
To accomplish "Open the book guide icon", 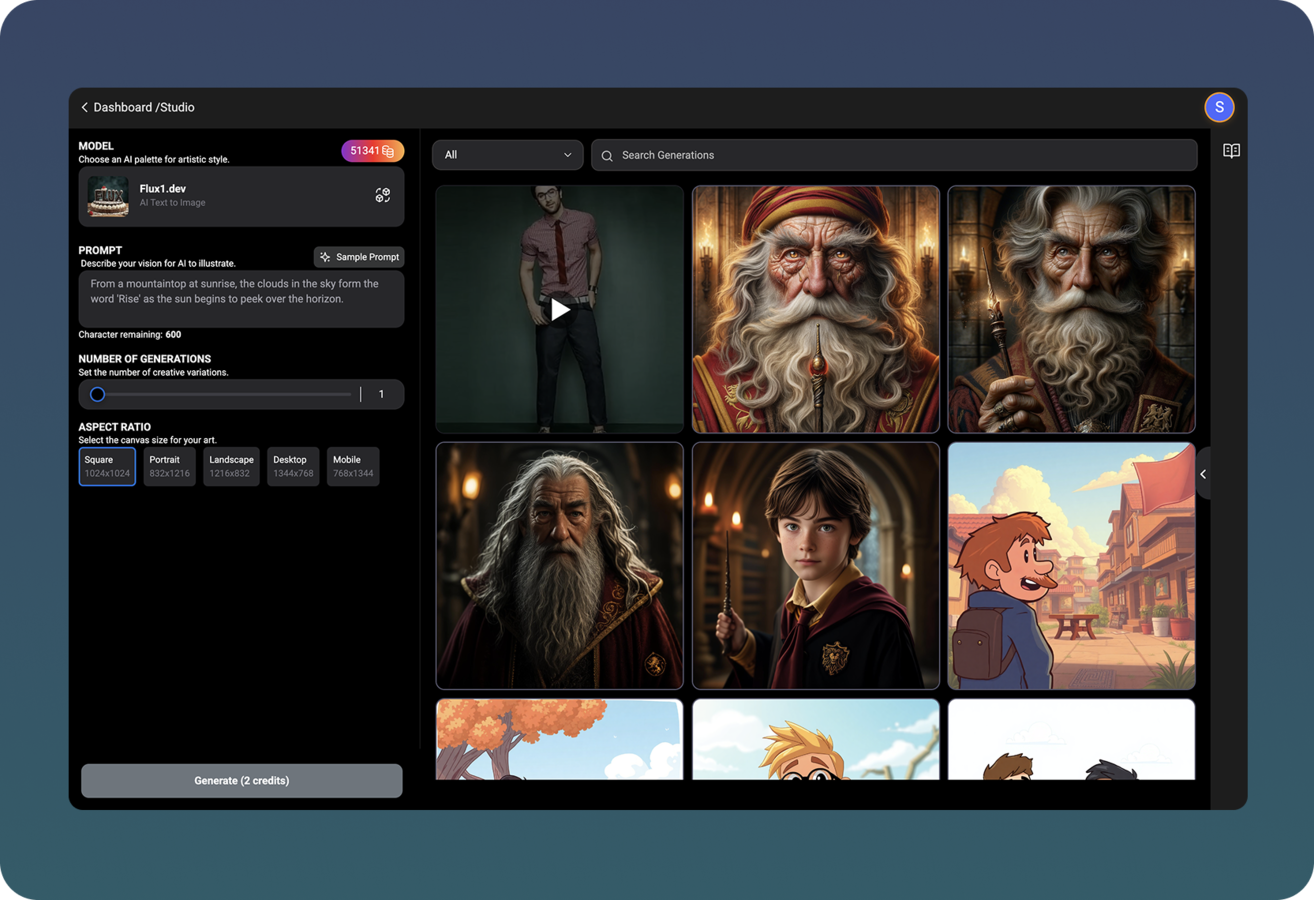I will 1231,151.
